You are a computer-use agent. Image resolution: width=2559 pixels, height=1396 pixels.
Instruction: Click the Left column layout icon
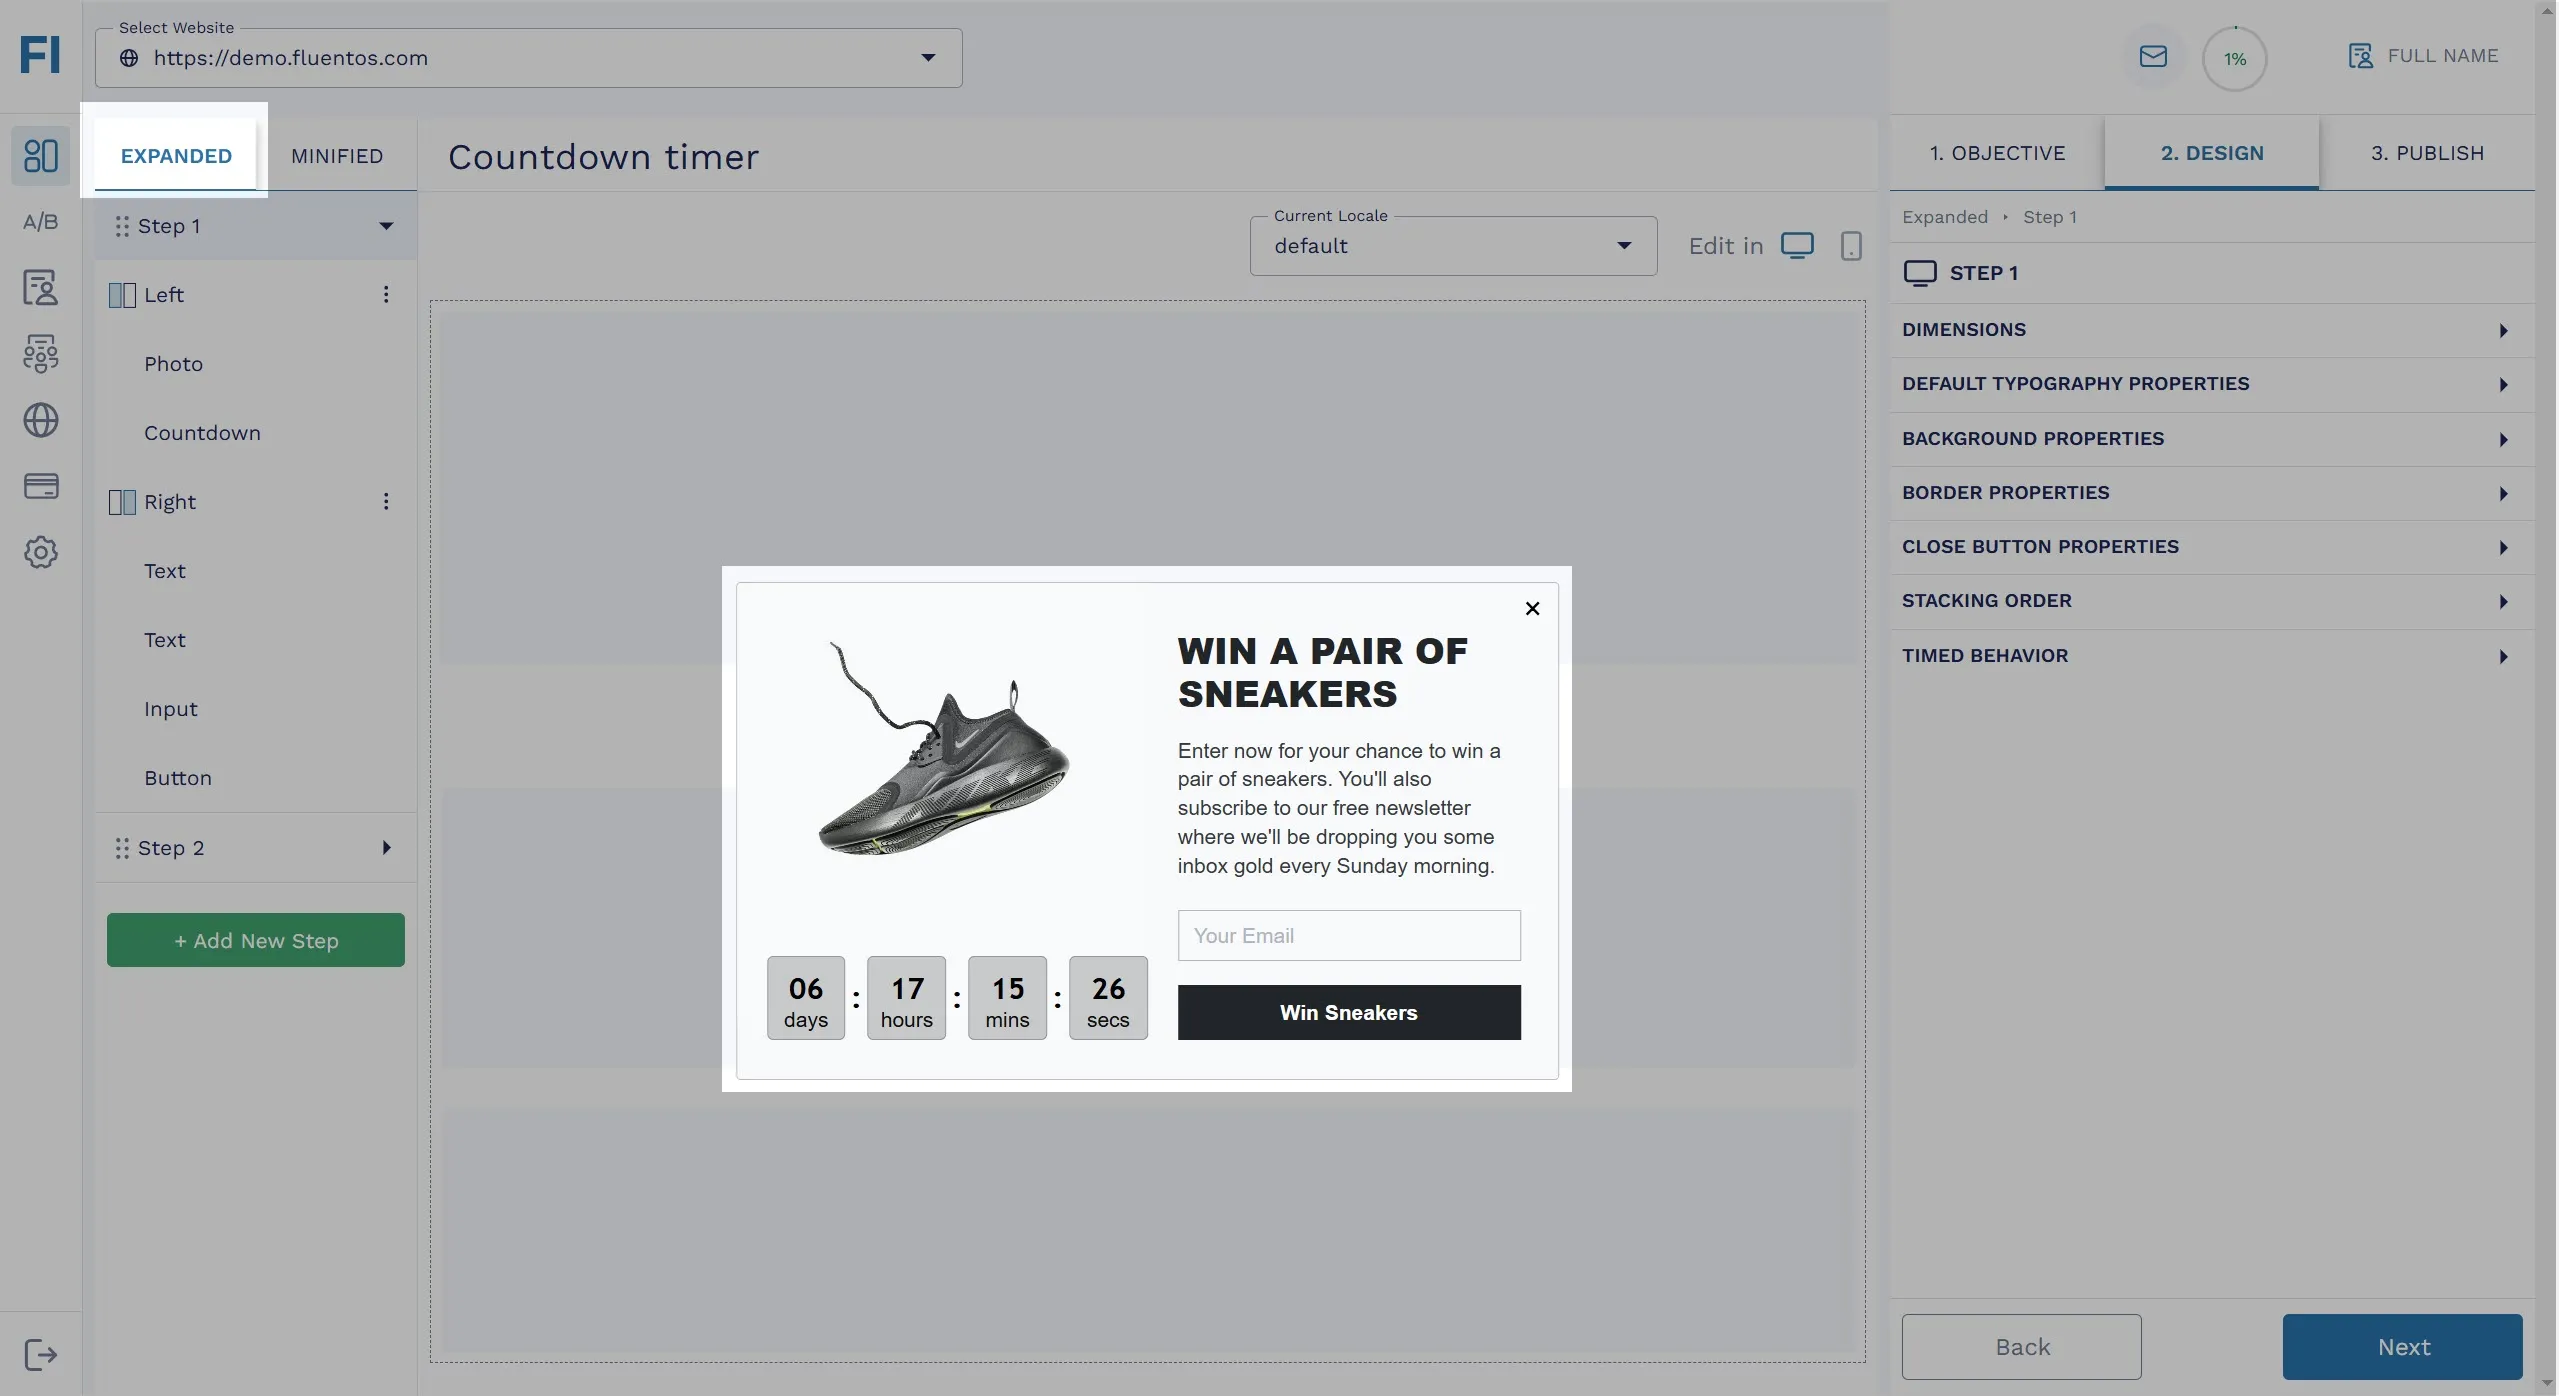tap(122, 295)
